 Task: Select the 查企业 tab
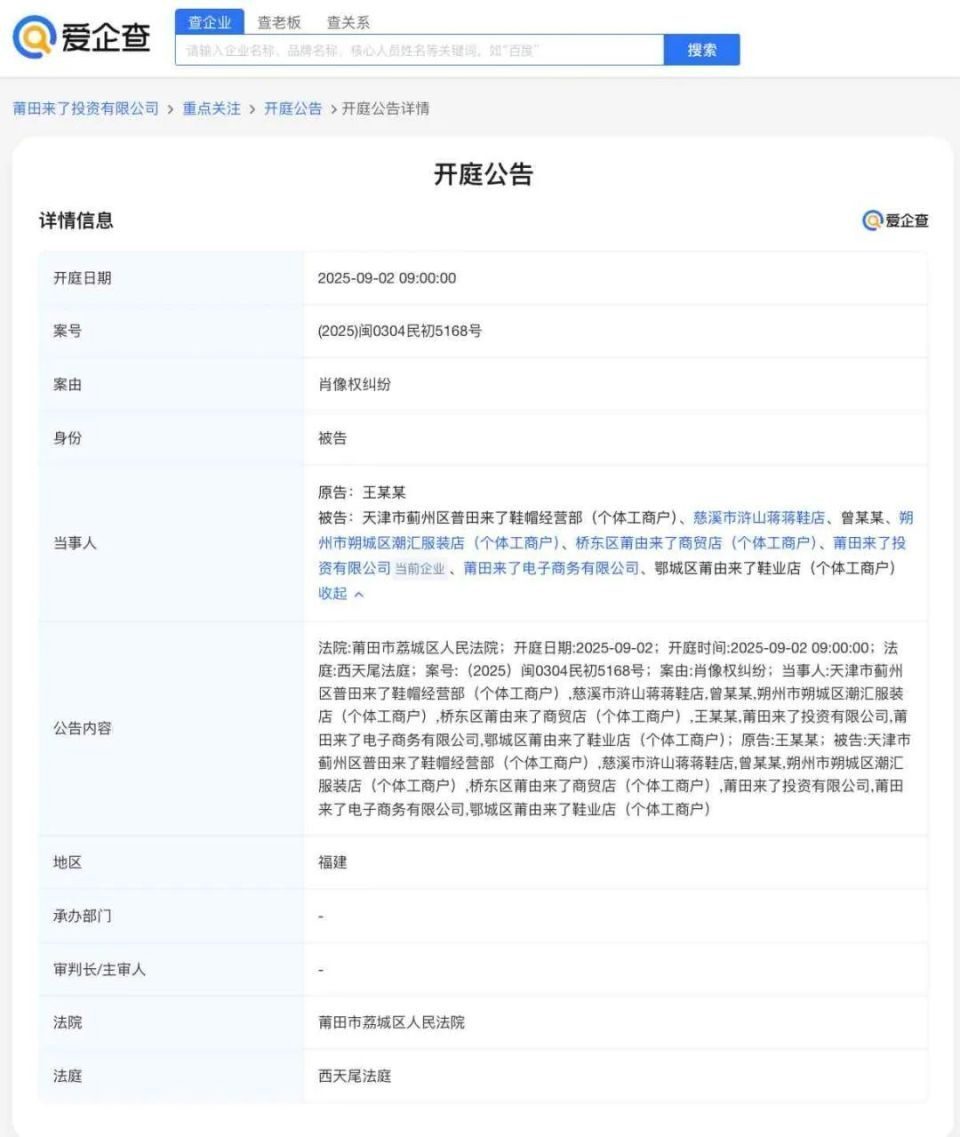click(210, 22)
